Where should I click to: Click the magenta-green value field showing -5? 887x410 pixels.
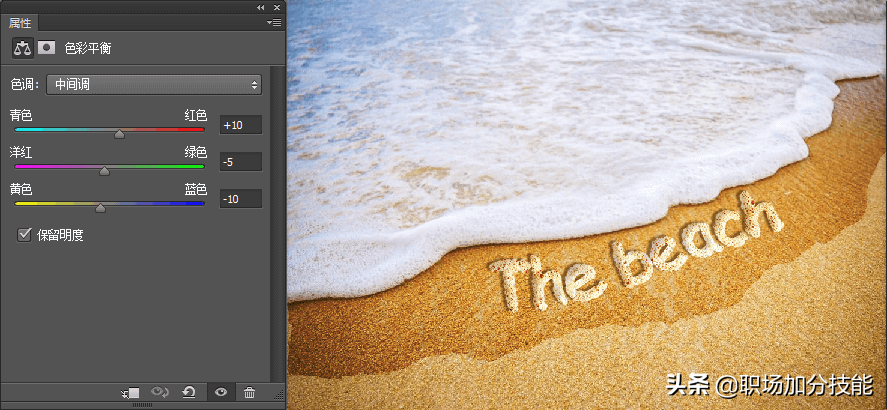pyautogui.click(x=241, y=162)
